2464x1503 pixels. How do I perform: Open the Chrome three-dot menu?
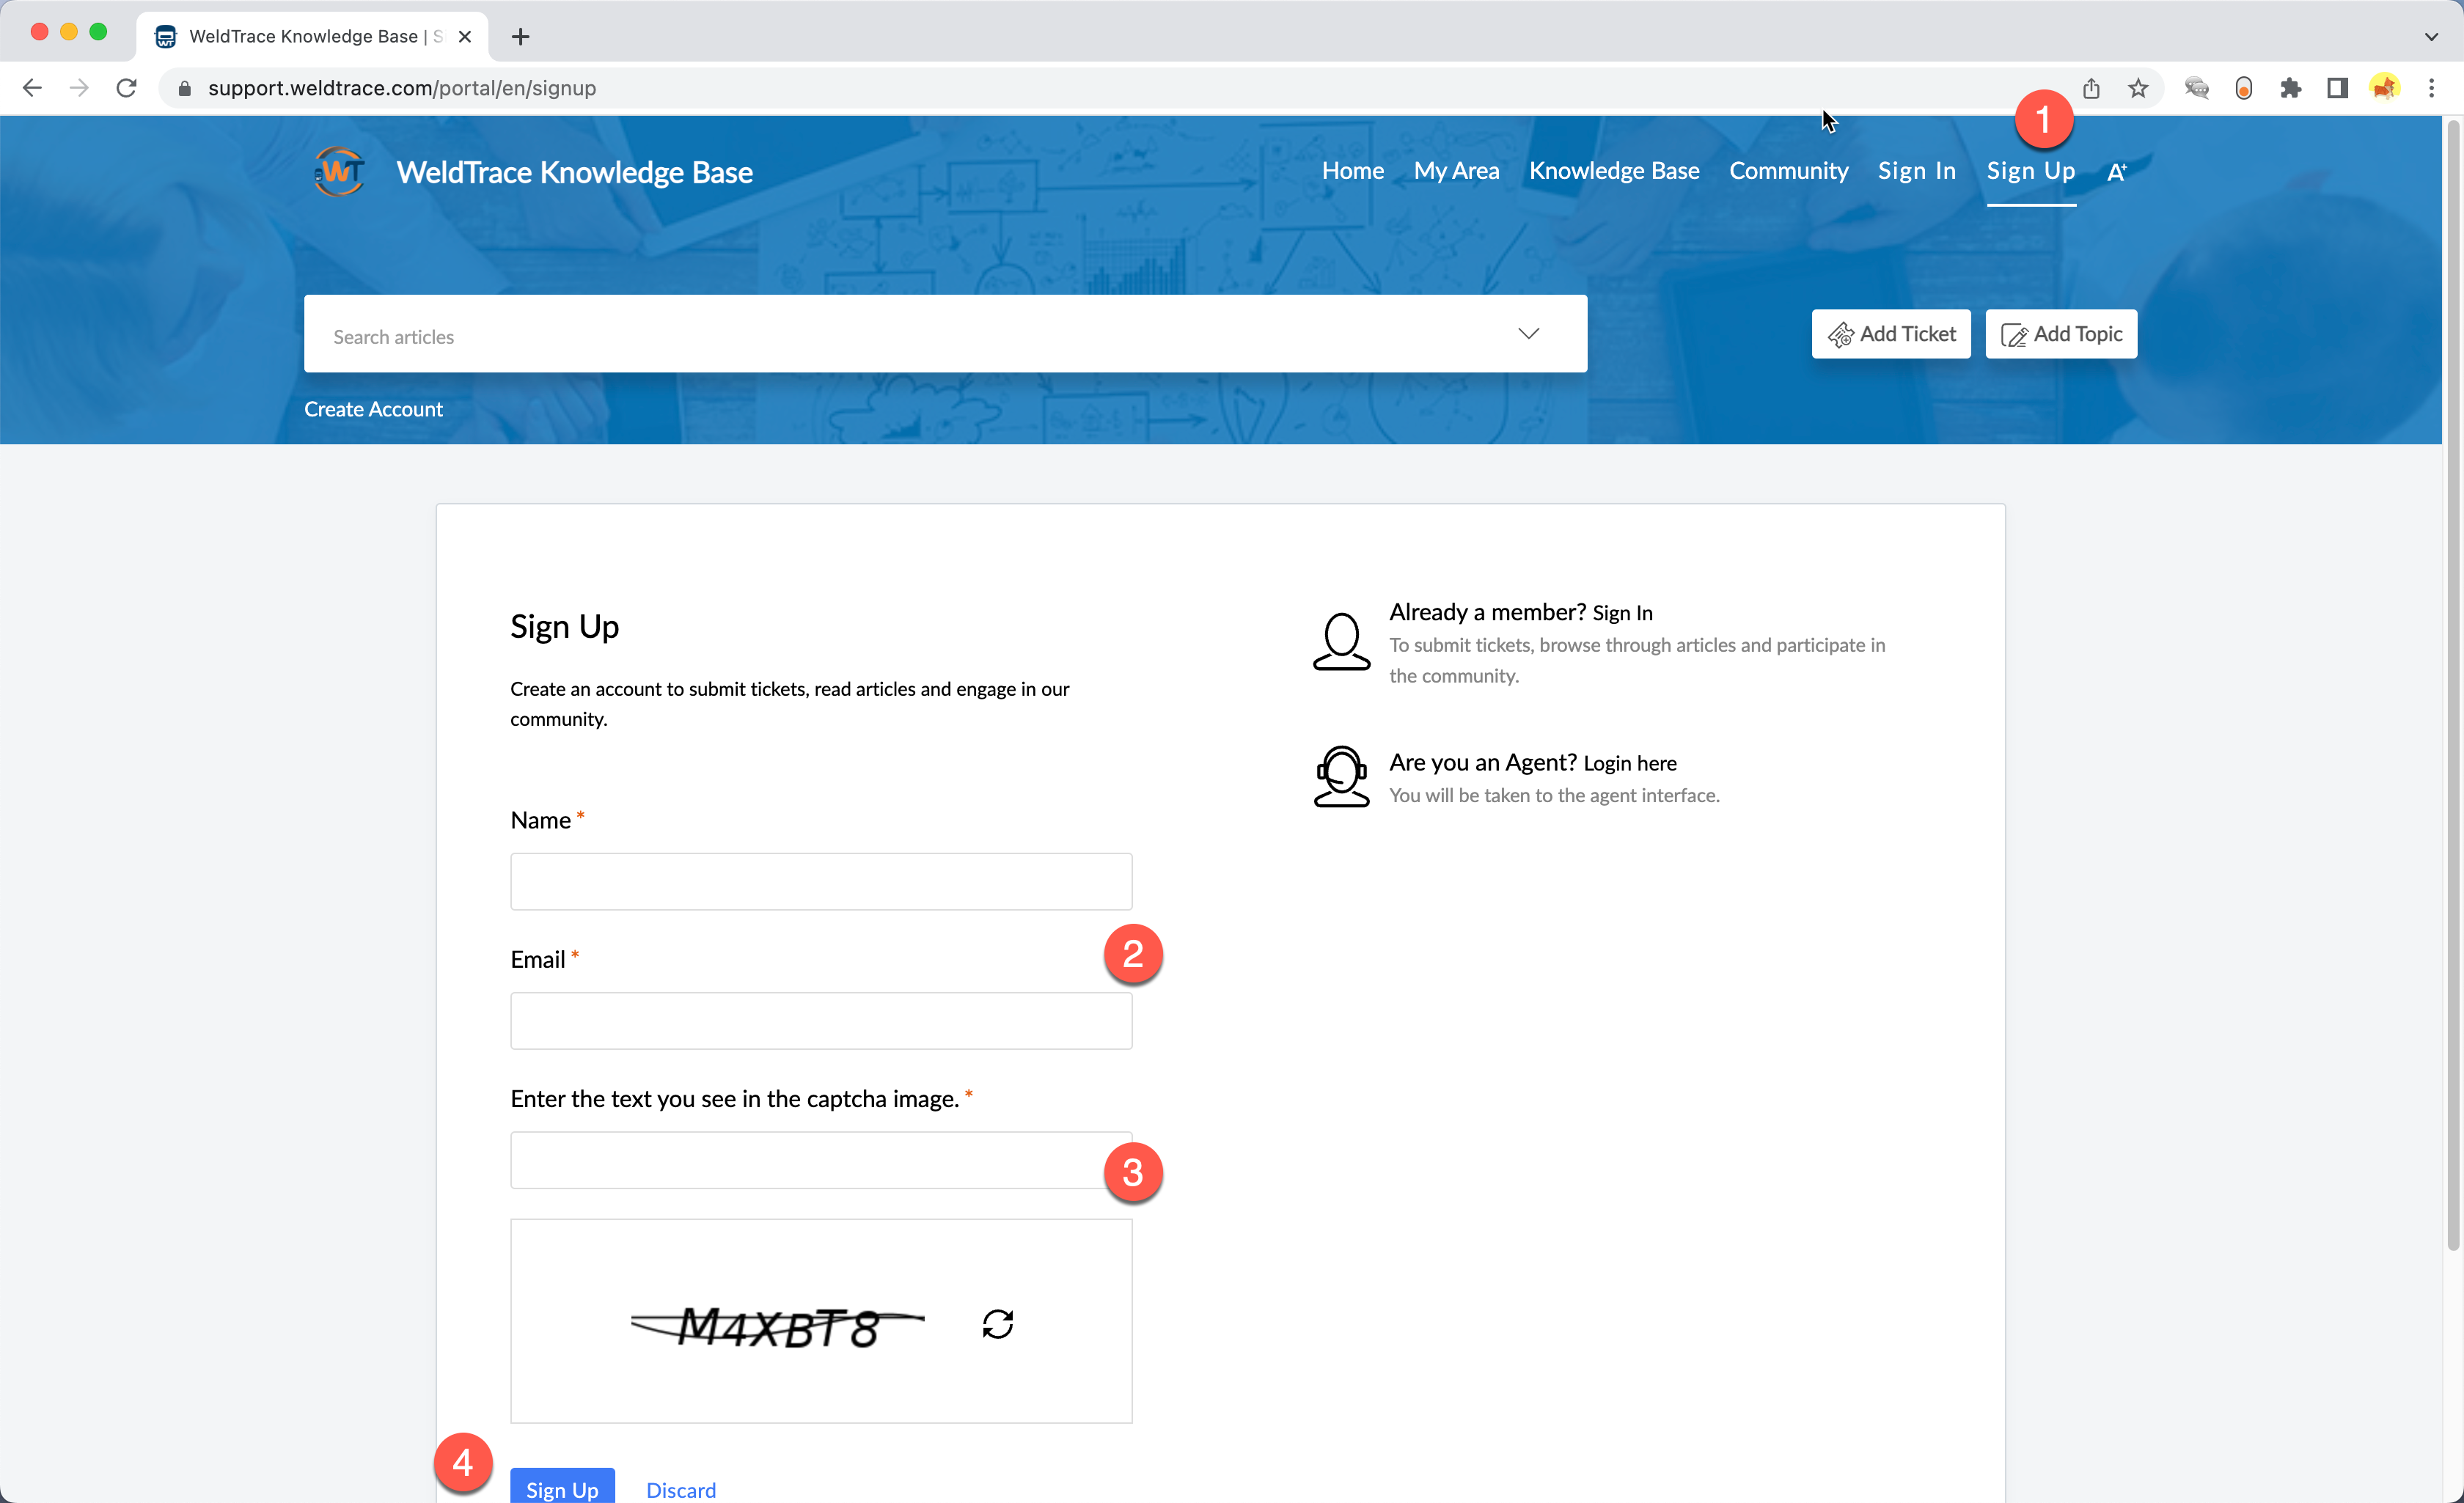(x=2431, y=88)
